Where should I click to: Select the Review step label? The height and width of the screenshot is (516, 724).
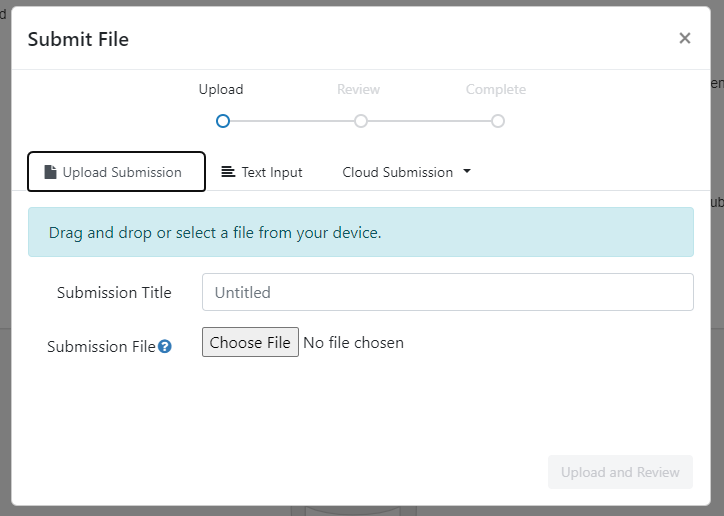pyautogui.click(x=358, y=90)
